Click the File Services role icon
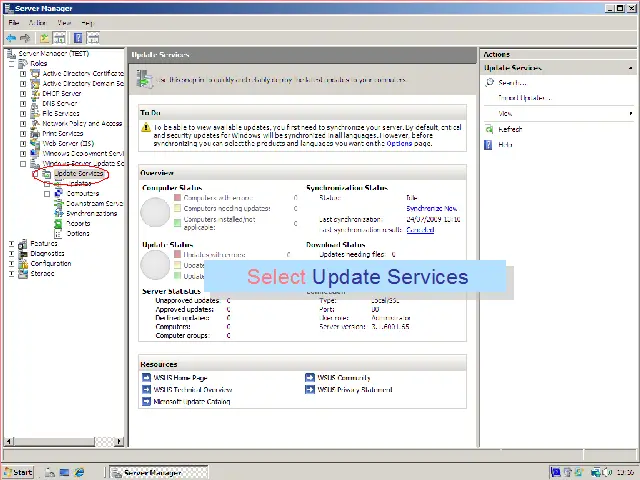The image size is (640, 480). [x=36, y=113]
